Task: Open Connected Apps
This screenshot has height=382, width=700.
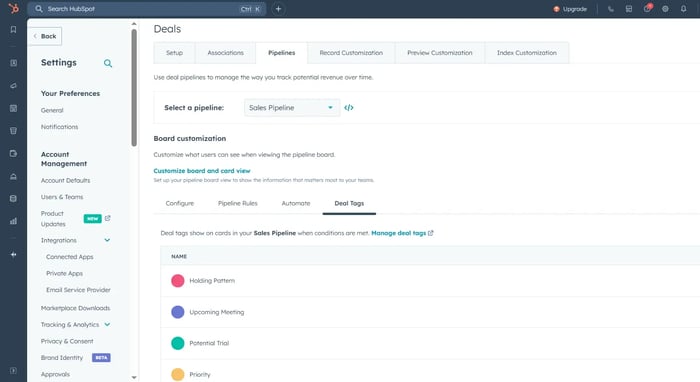Action: [x=70, y=257]
